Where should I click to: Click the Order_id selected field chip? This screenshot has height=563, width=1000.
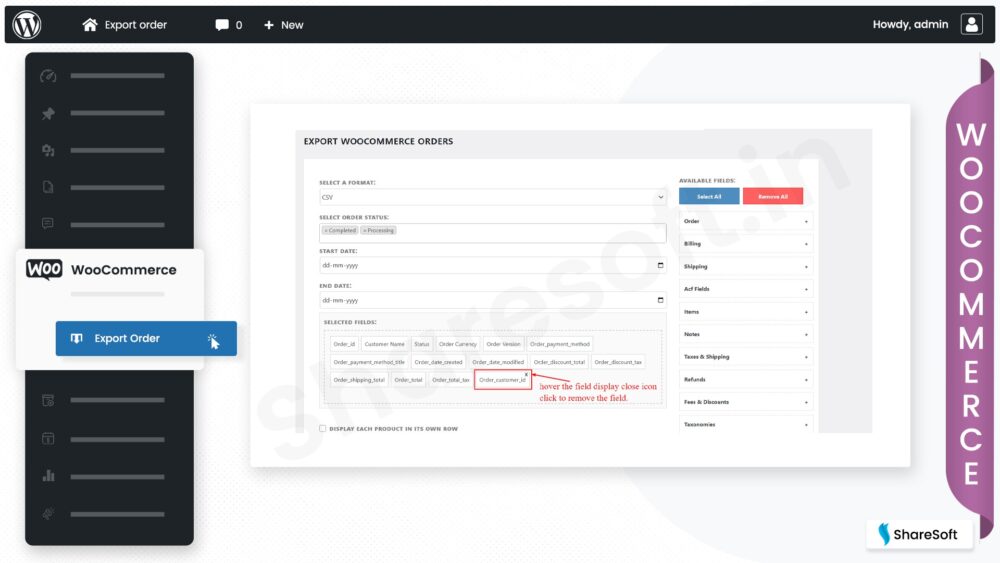pyautogui.click(x=344, y=344)
